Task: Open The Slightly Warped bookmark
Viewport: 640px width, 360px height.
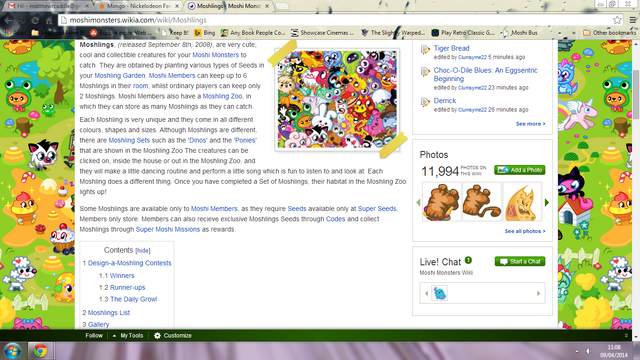Action: click(x=393, y=33)
